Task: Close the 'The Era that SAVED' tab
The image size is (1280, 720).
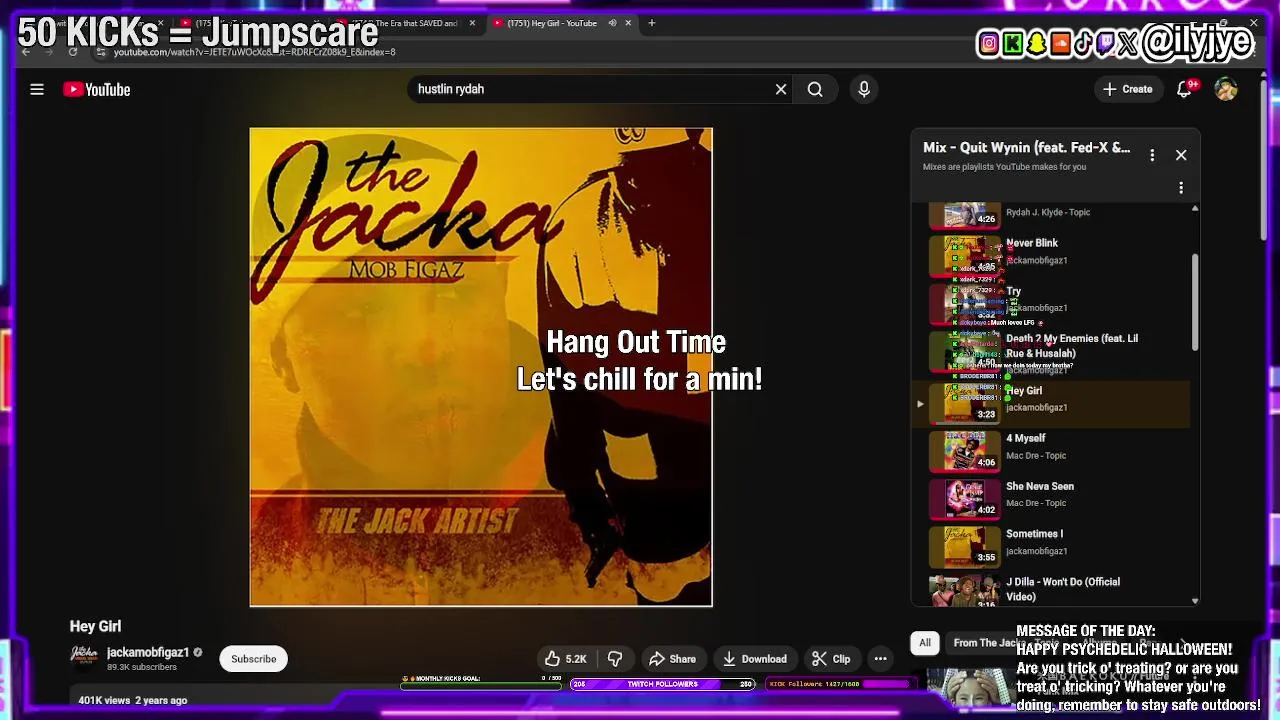Action: click(x=472, y=23)
